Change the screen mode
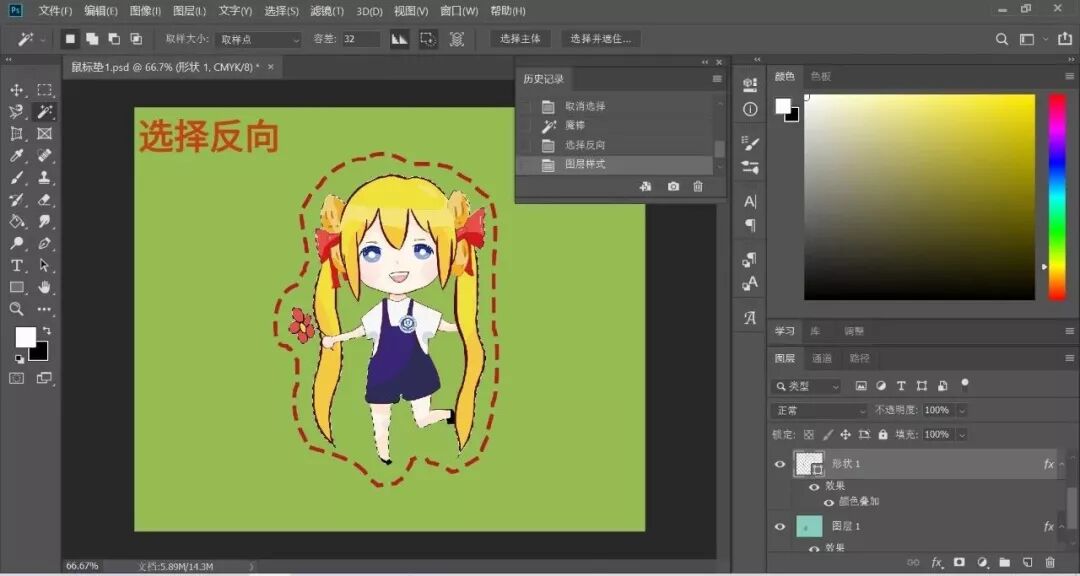The height and width of the screenshot is (576, 1080). [x=45, y=378]
